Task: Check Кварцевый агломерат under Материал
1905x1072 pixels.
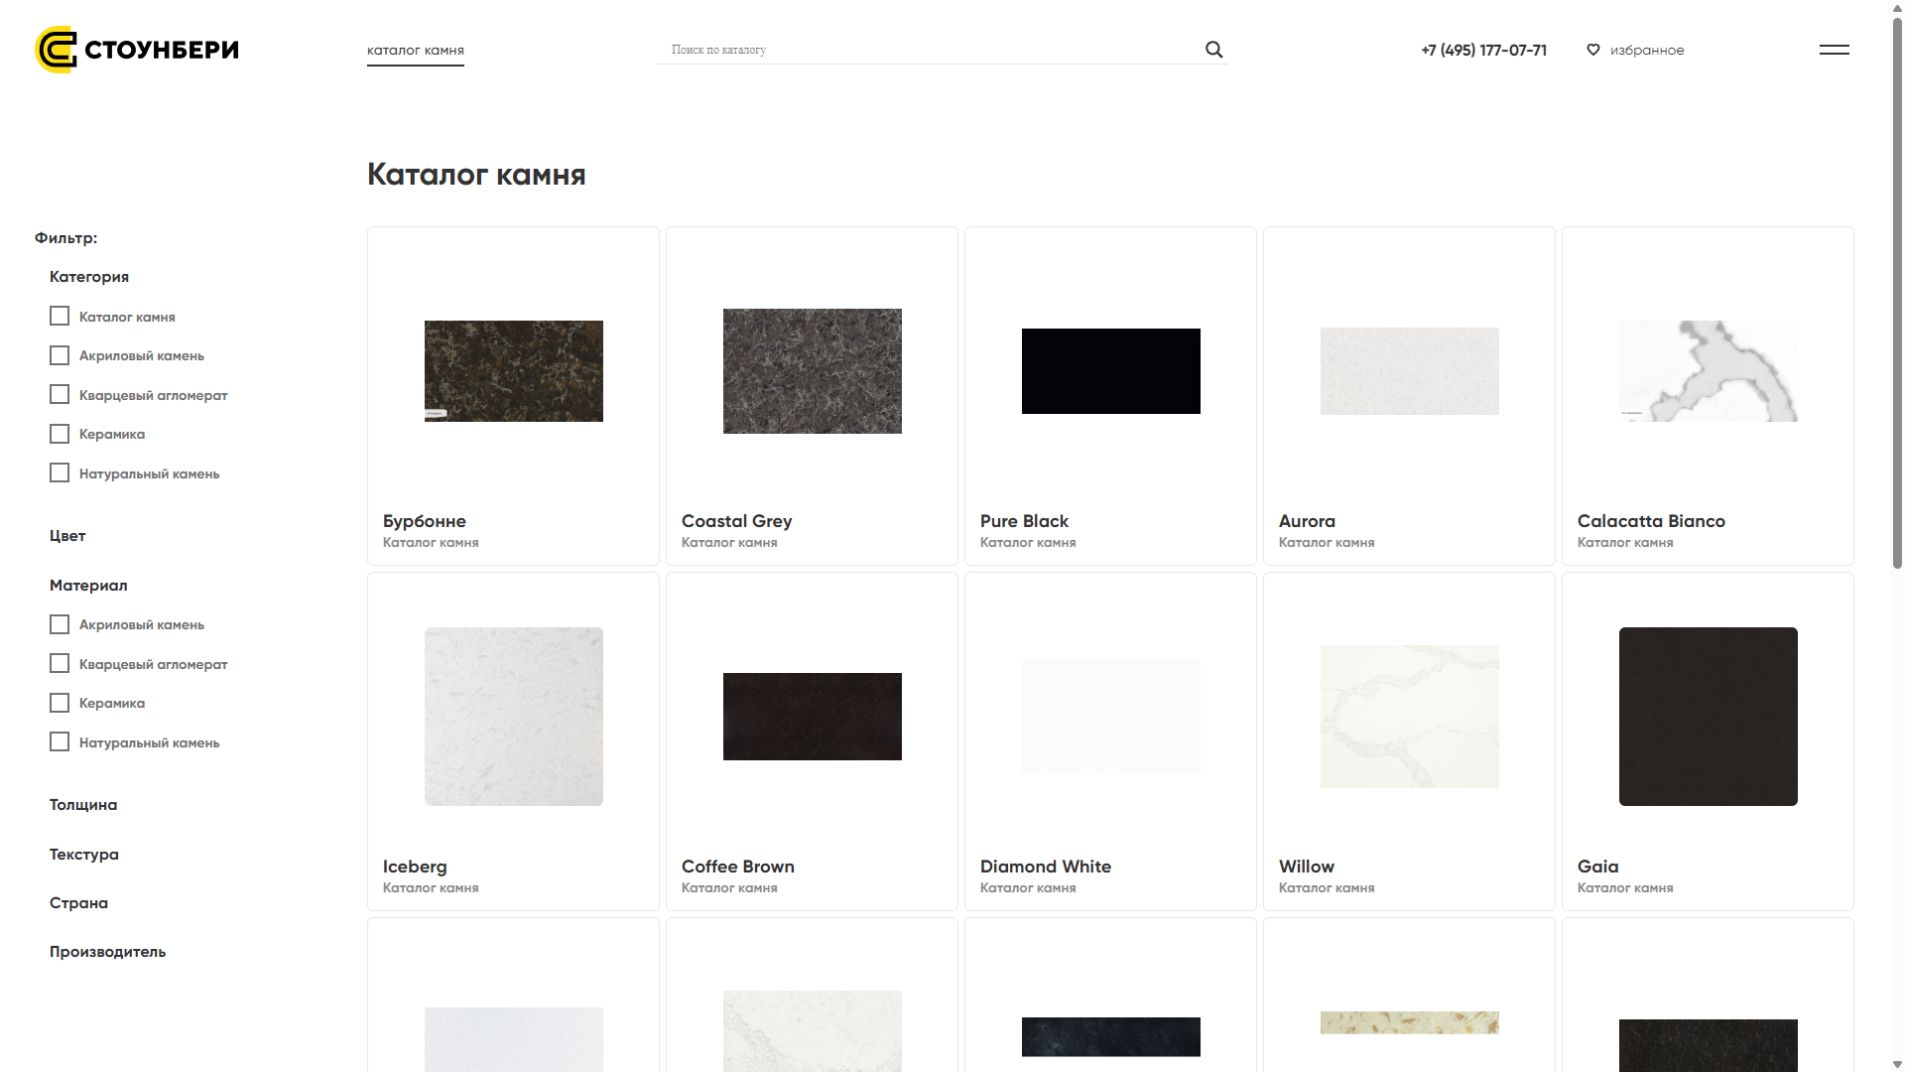Action: click(59, 663)
